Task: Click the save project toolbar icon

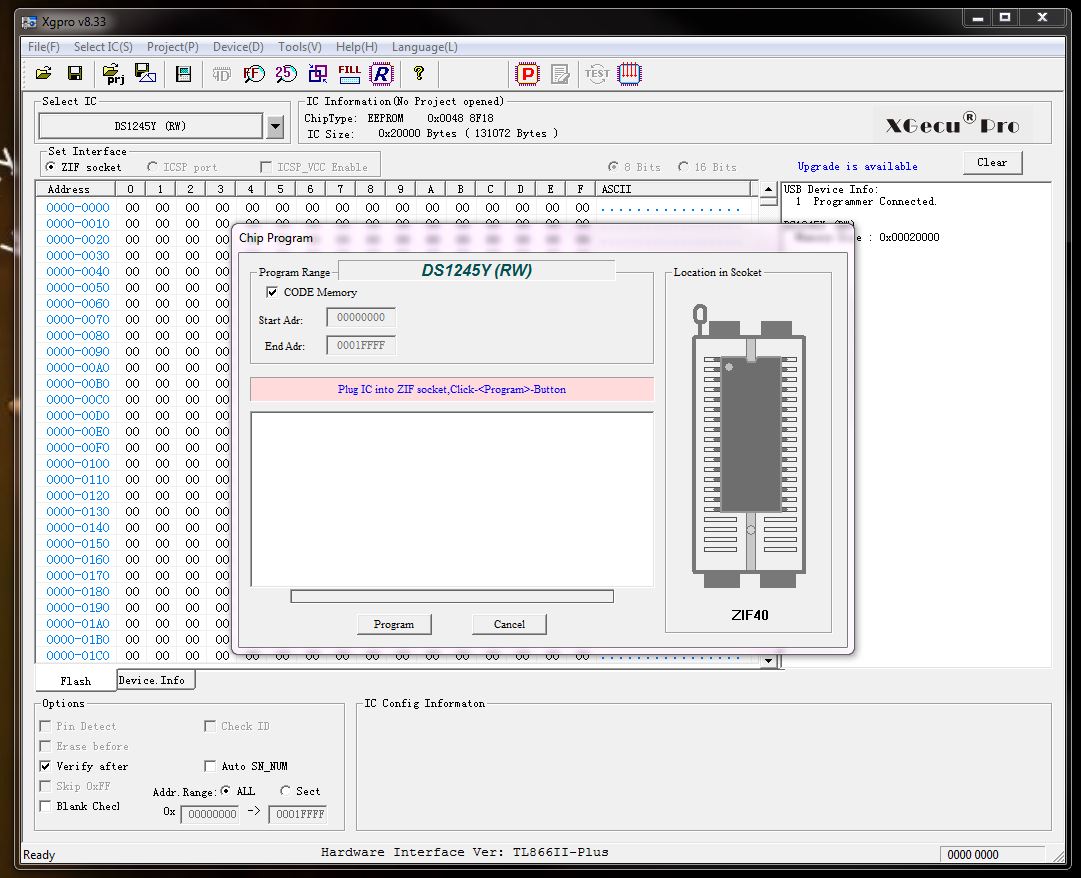Action: pyautogui.click(x=145, y=73)
